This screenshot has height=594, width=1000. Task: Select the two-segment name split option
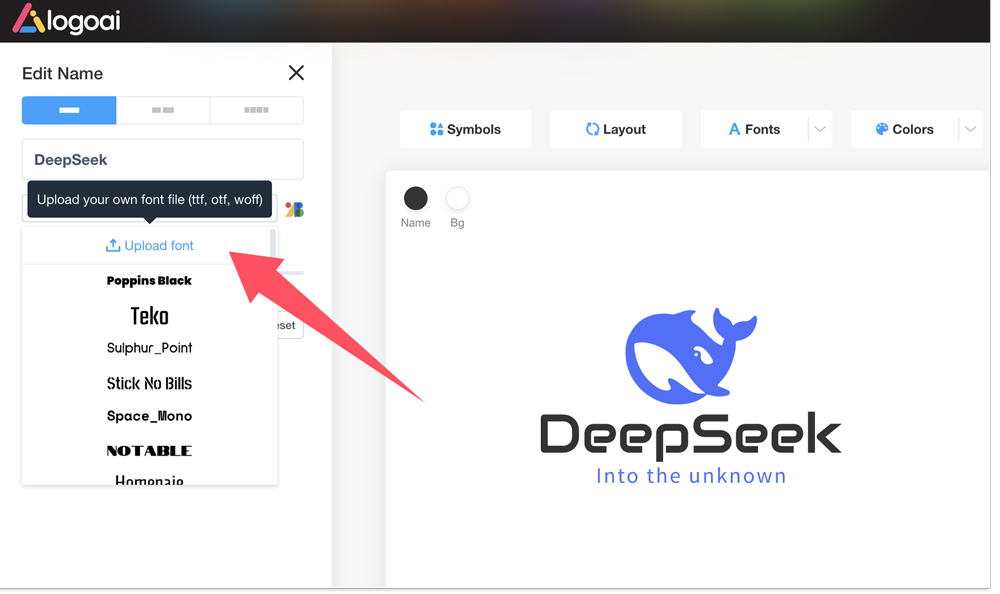[x=163, y=110]
